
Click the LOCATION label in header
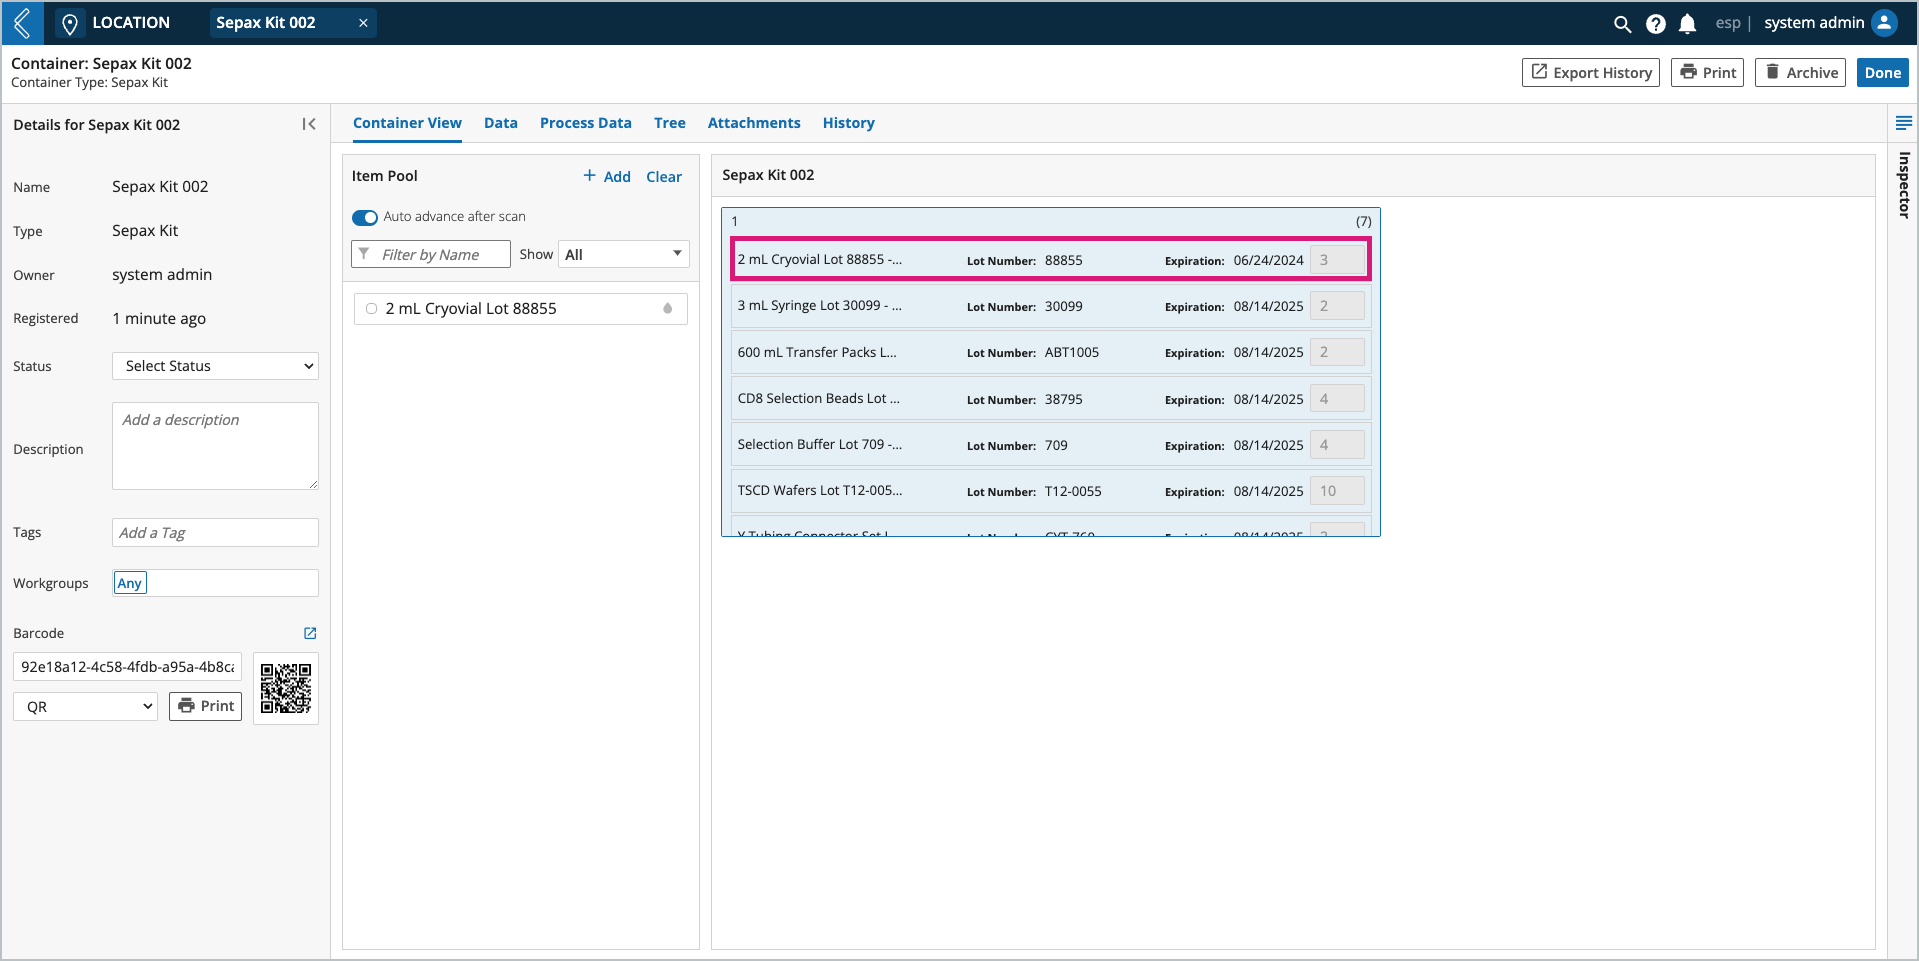(x=131, y=23)
